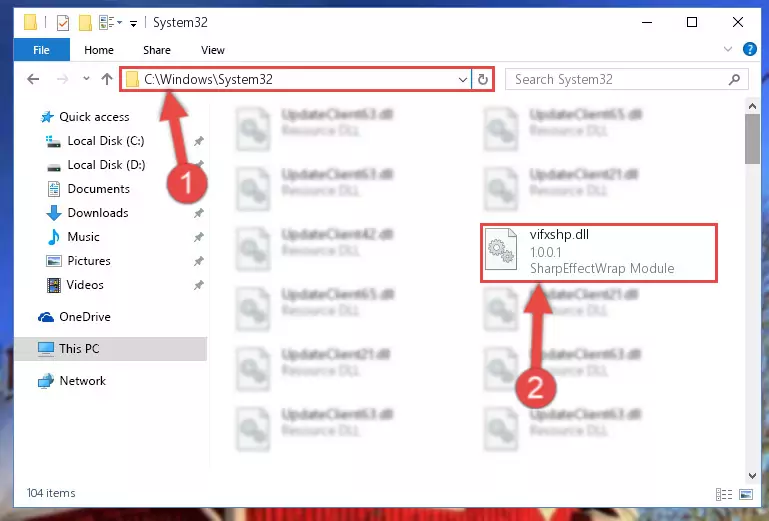
Task: Click the search magnifier icon
Action: click(734, 79)
